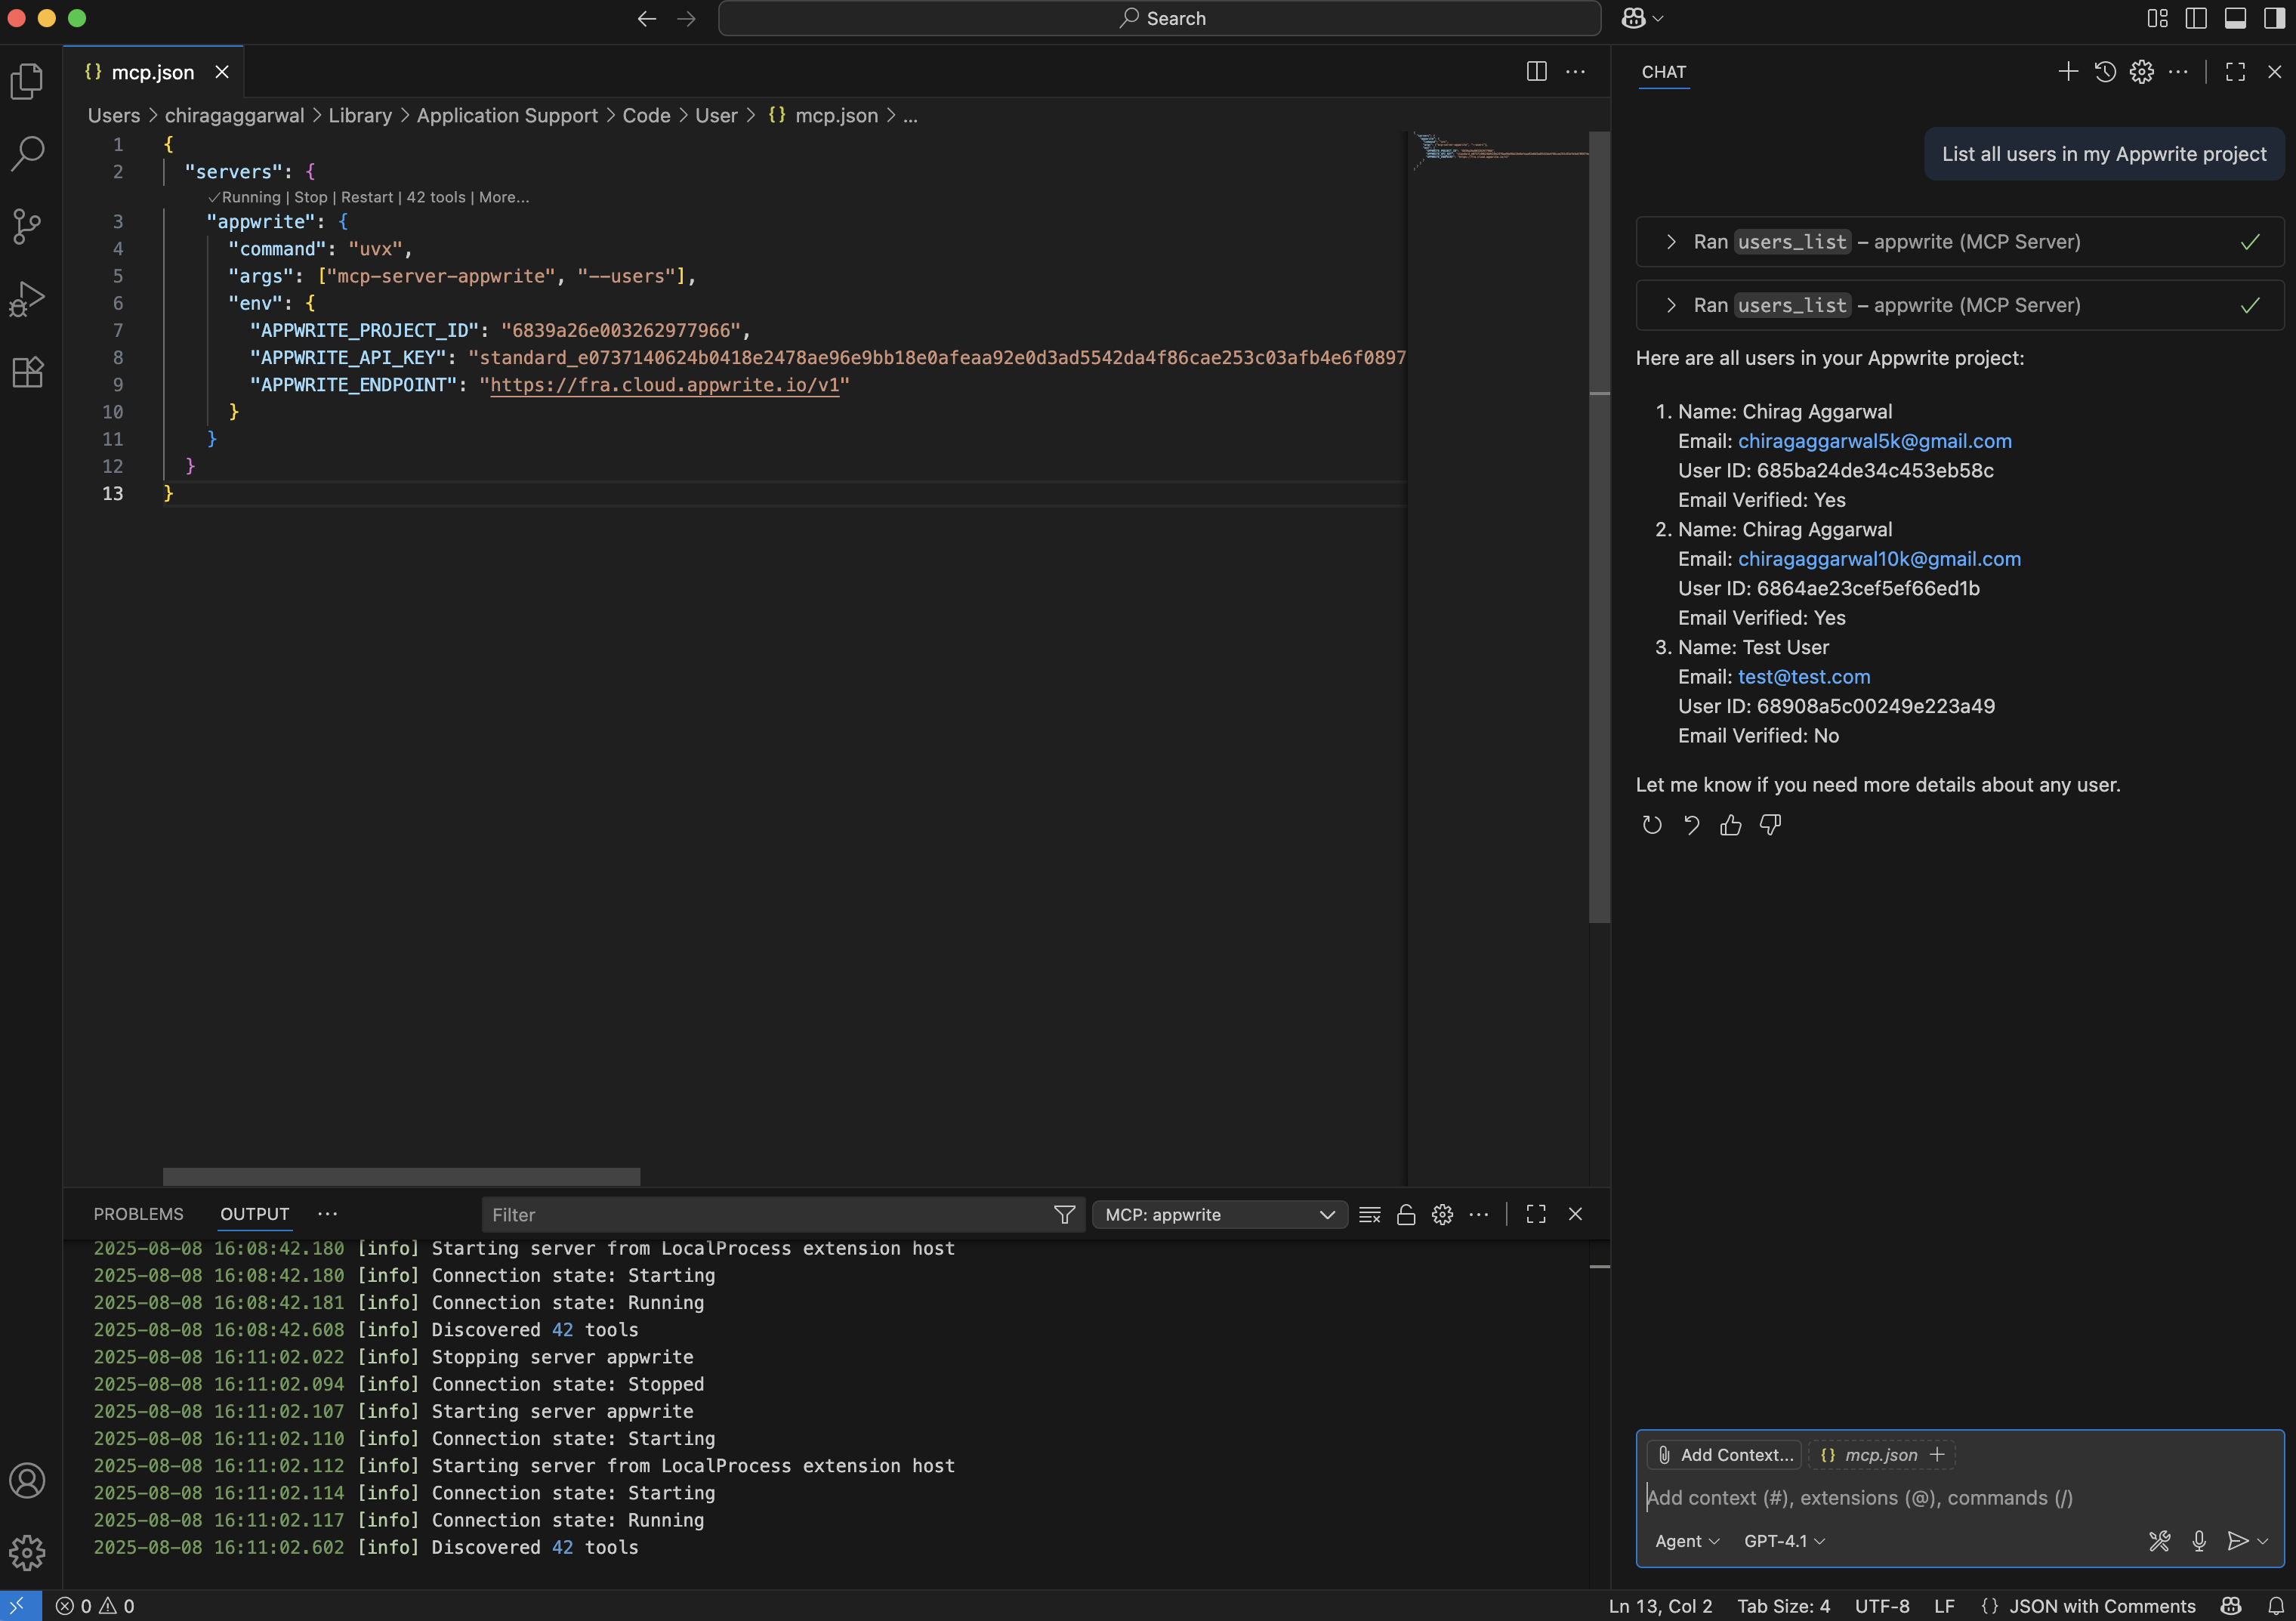Image resolution: width=2296 pixels, height=1621 pixels.
Task: Open the Run and Debug view
Action: pos(27,297)
